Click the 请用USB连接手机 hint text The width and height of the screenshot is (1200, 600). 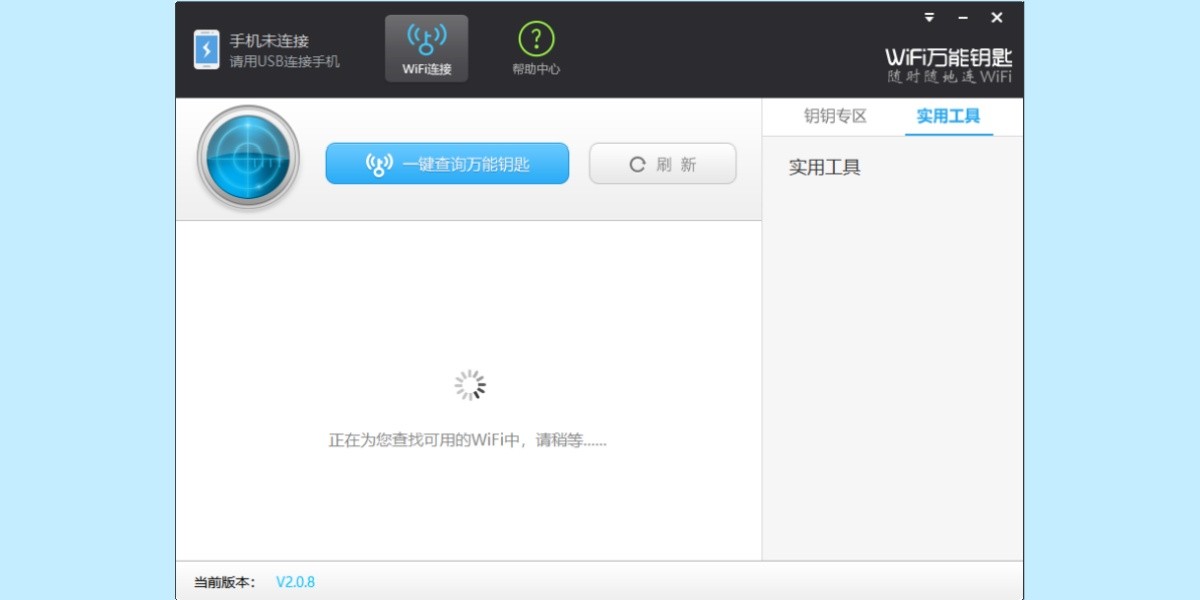click(284, 61)
